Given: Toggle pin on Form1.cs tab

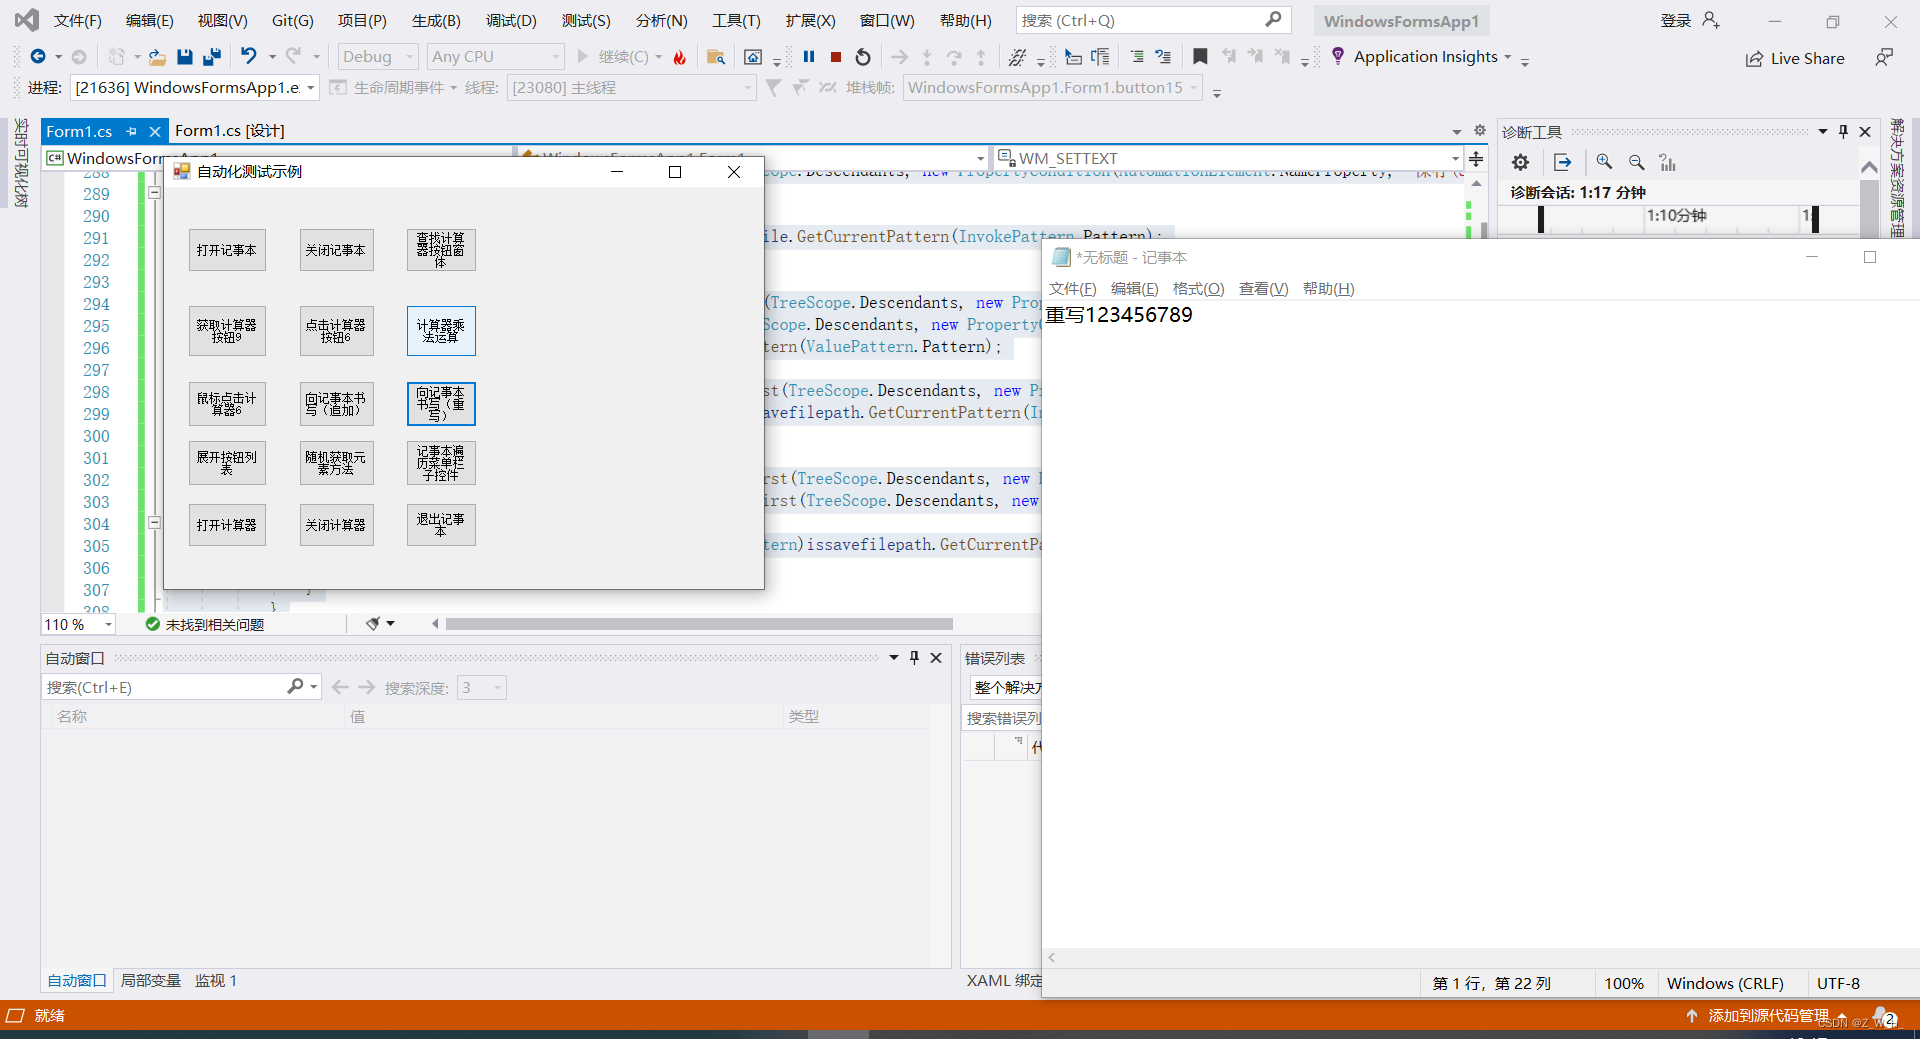Looking at the screenshot, I should (131, 131).
